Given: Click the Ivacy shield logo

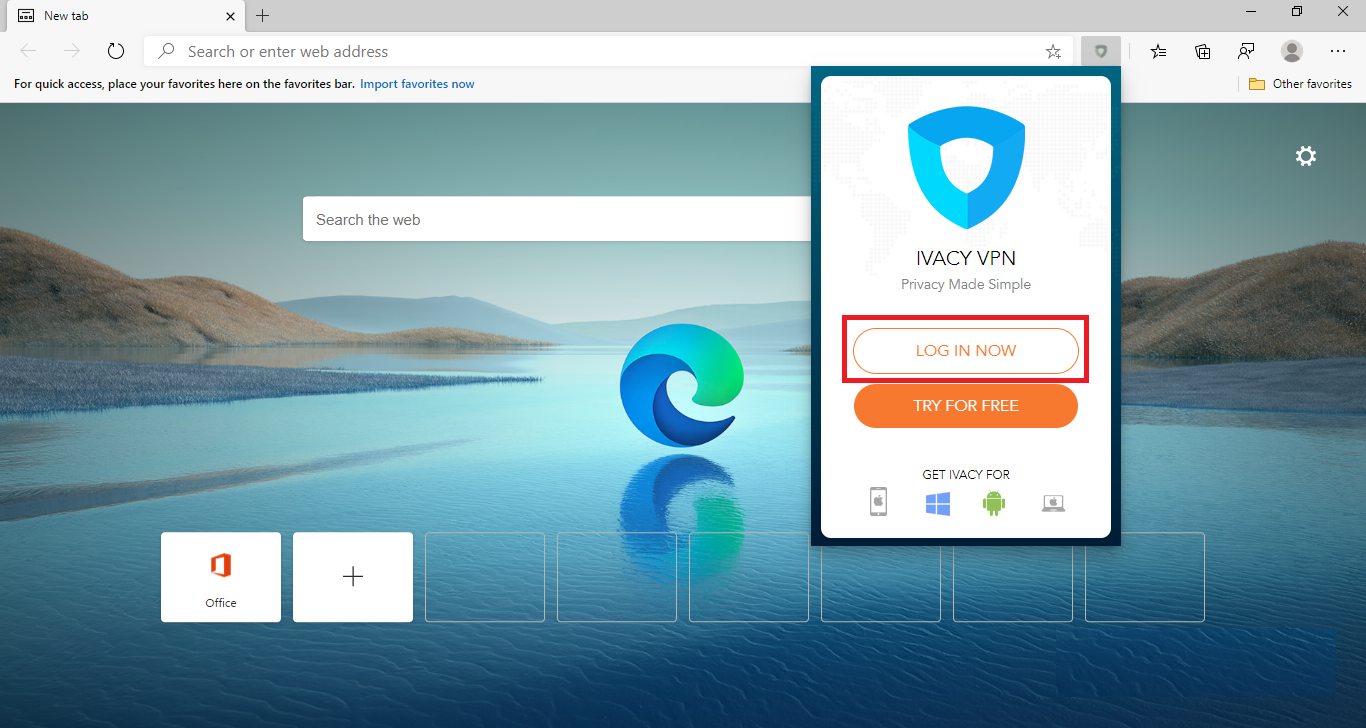Looking at the screenshot, I should point(966,169).
